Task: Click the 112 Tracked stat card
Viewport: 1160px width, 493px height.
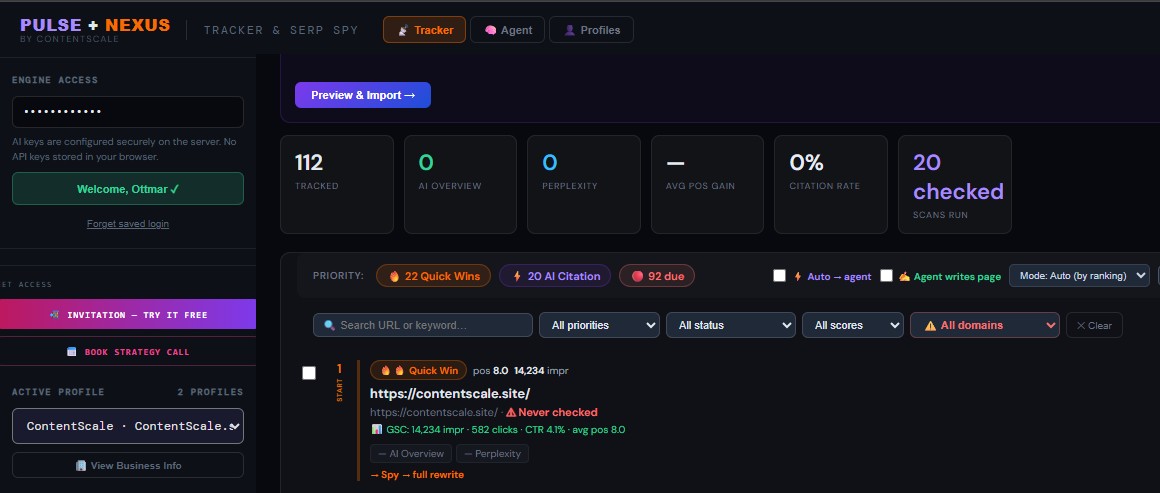Action: [337, 184]
